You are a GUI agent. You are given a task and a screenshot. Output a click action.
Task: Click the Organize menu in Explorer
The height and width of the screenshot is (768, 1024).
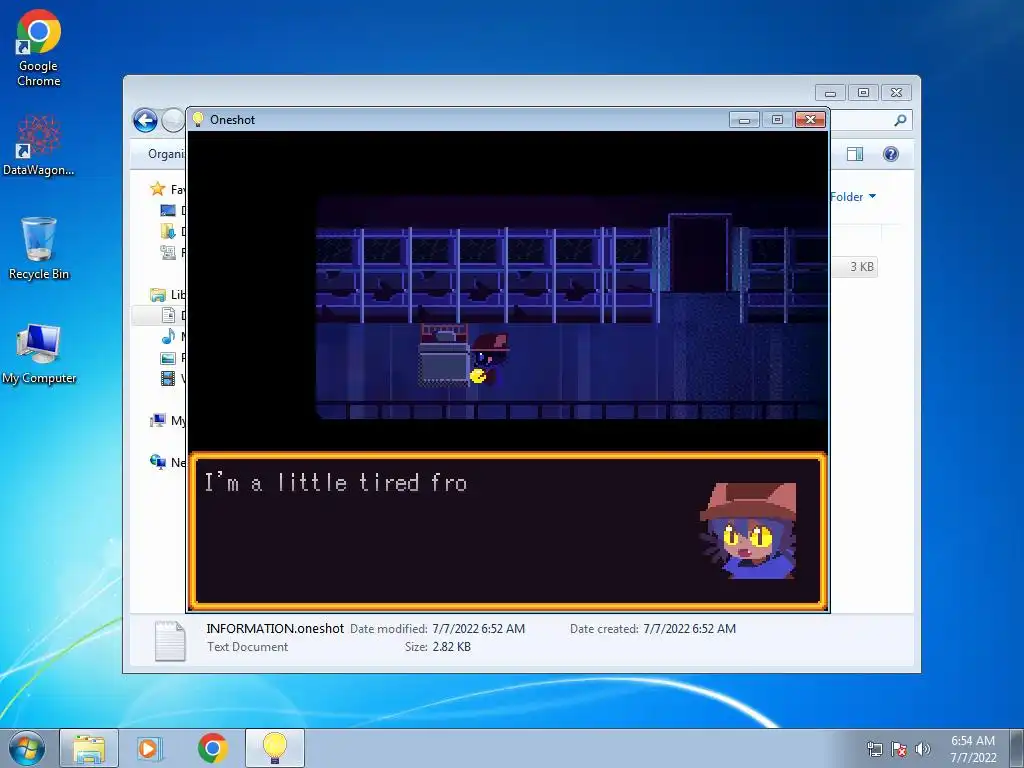[x=167, y=154]
